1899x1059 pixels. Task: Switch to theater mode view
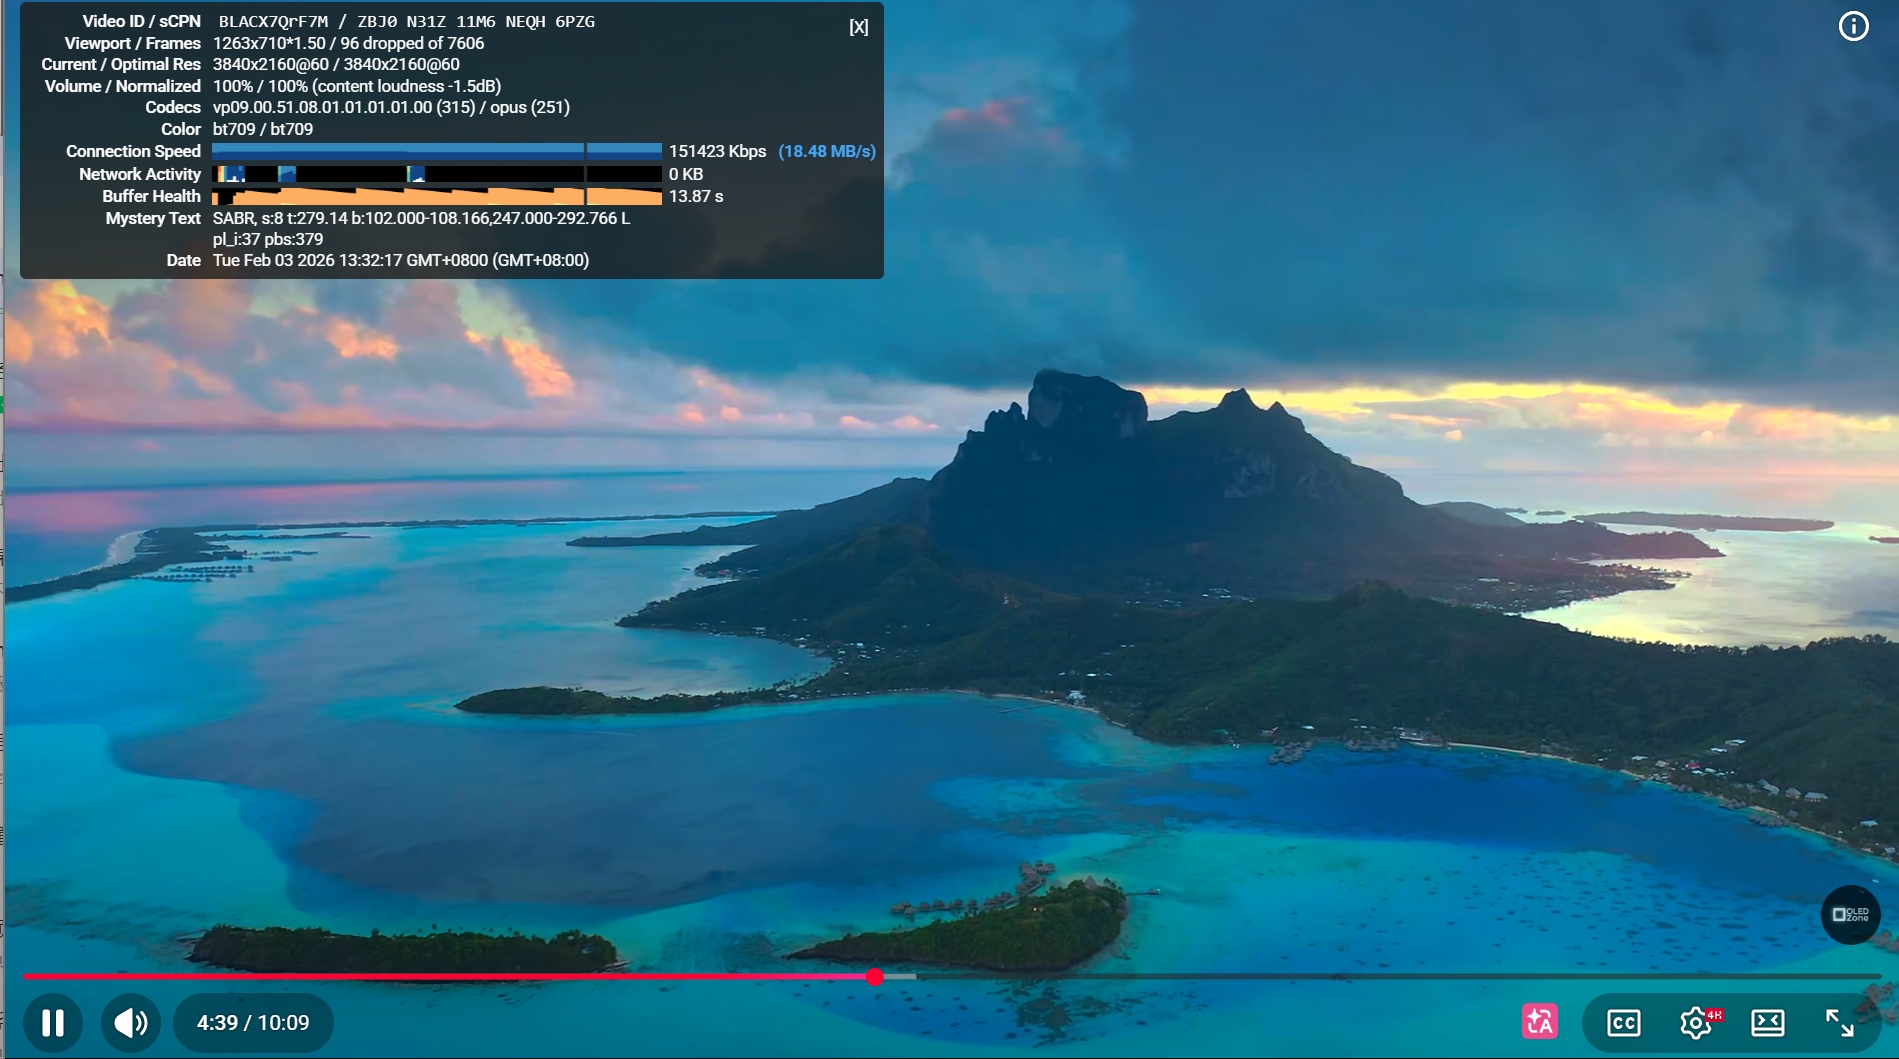tap(1768, 1022)
